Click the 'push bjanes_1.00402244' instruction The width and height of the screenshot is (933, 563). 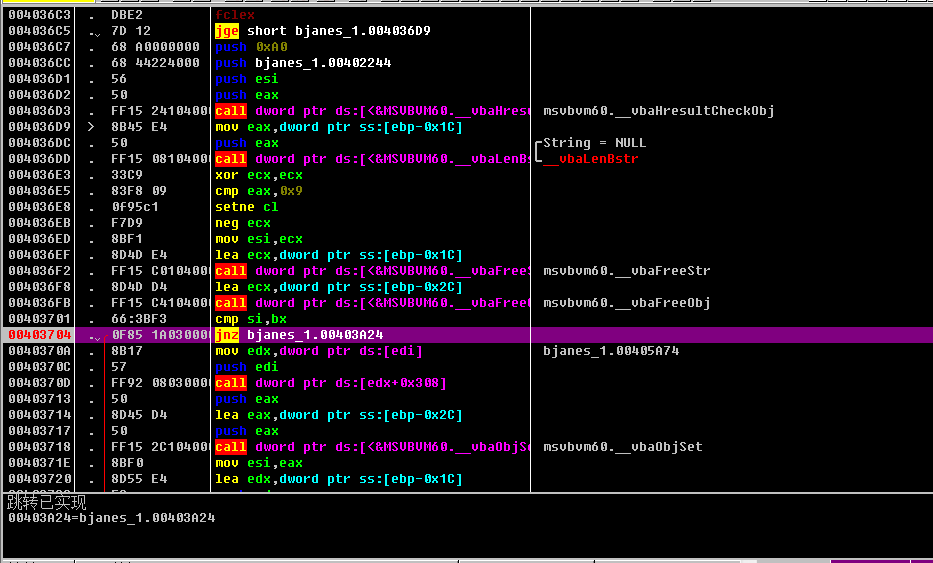(303, 63)
